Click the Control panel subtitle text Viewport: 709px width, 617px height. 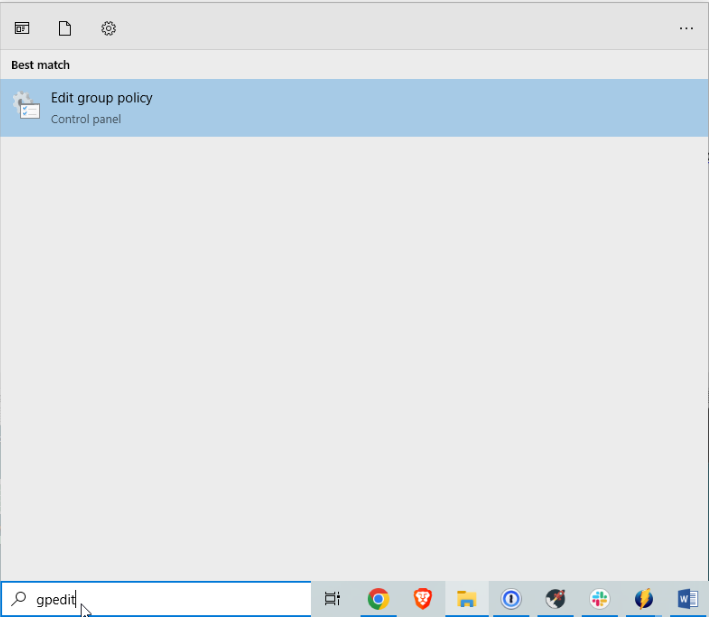click(86, 119)
